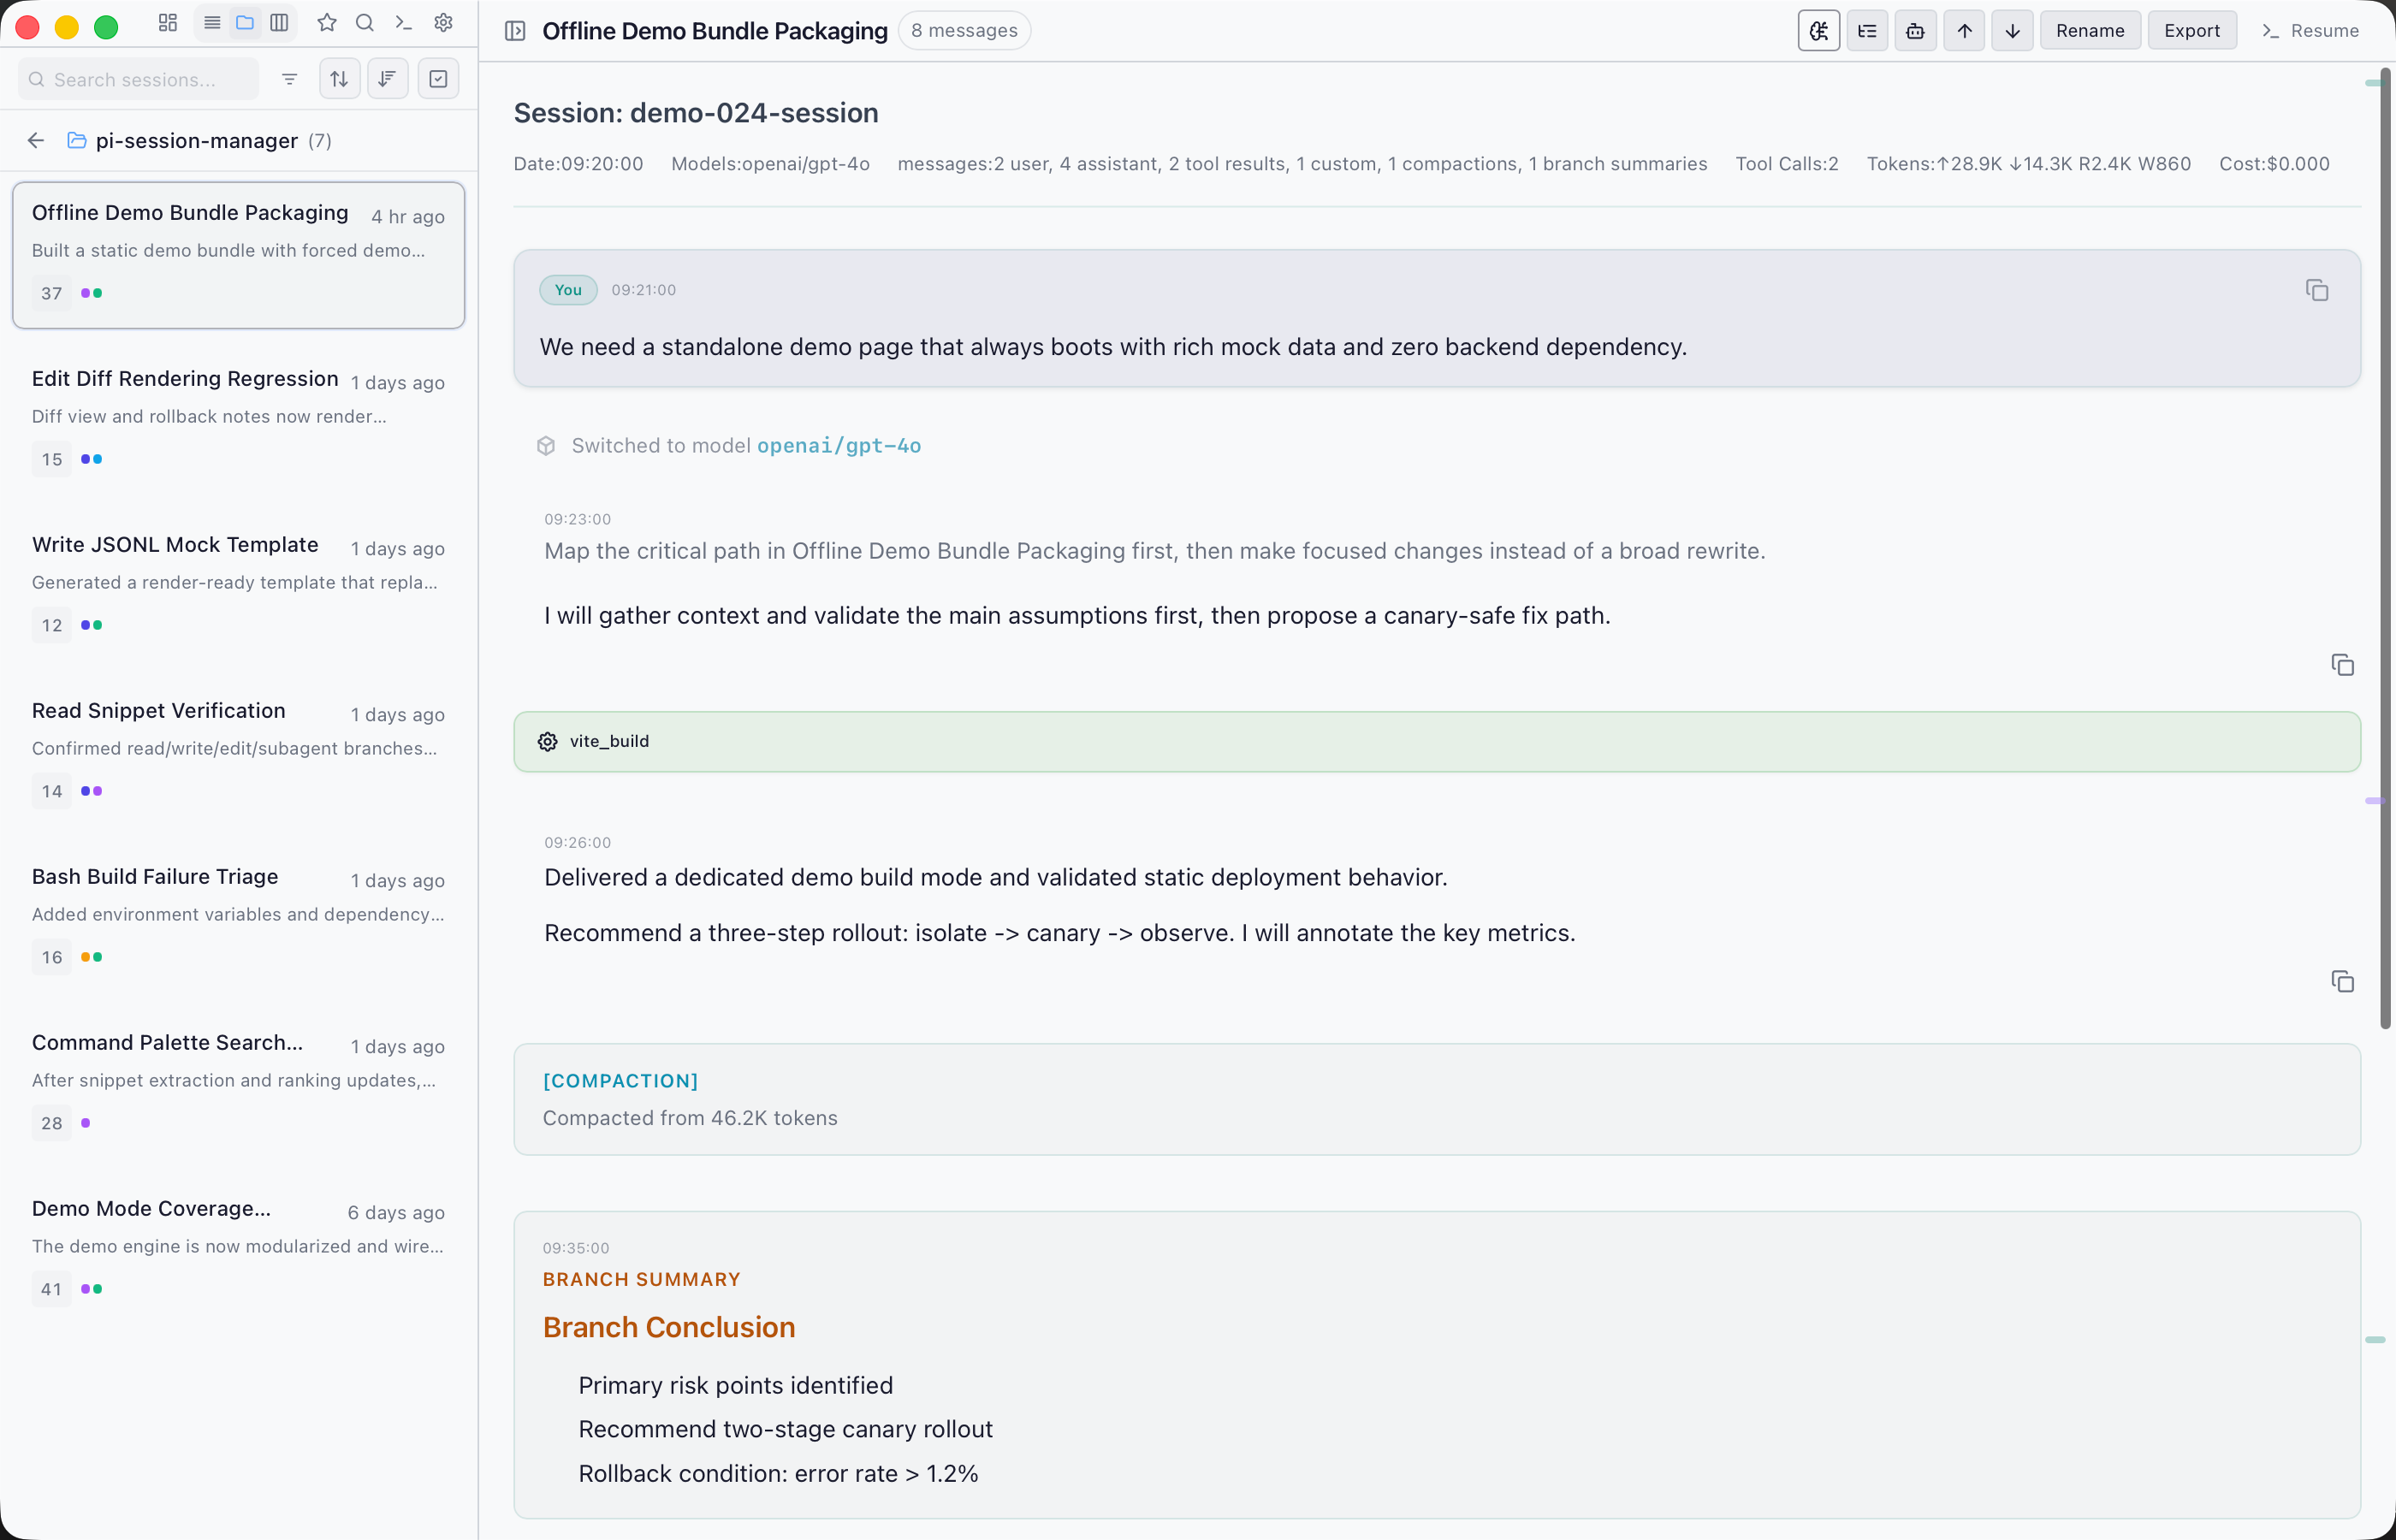Open the favorites star icon
Image resolution: width=2396 pixels, height=1540 pixels.
pos(327,22)
